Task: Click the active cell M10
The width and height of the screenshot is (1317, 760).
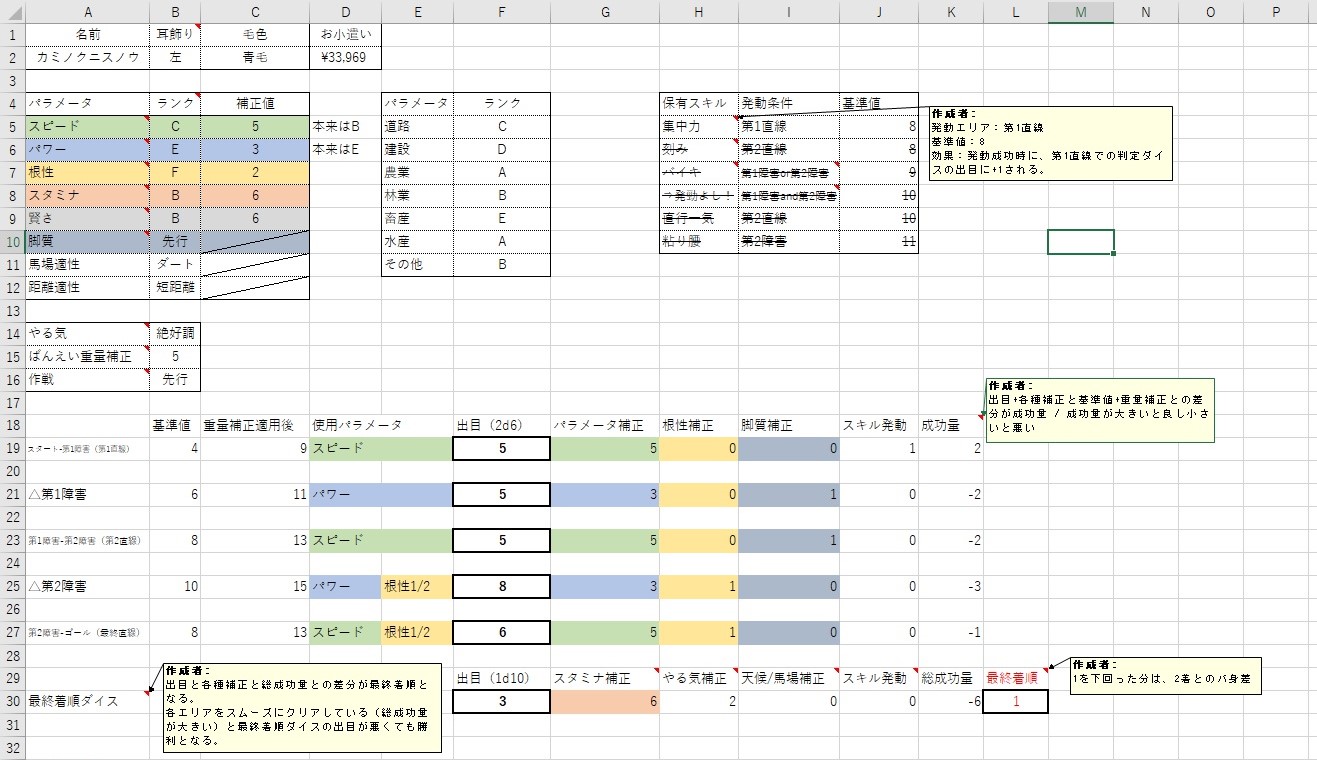Action: click(1081, 242)
